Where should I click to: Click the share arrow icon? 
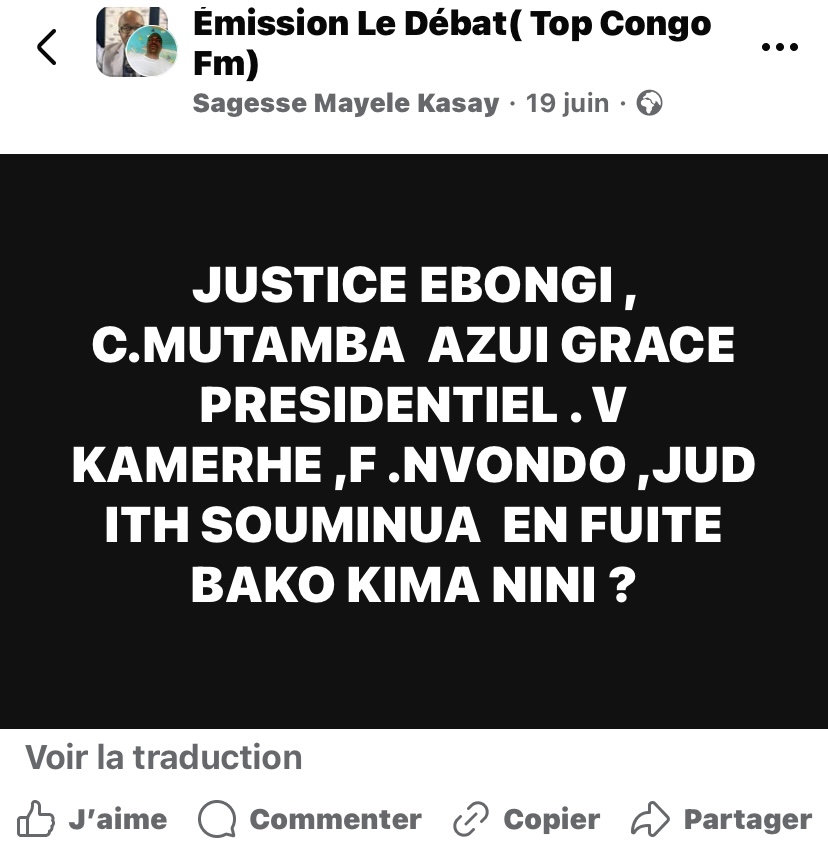[x=649, y=820]
